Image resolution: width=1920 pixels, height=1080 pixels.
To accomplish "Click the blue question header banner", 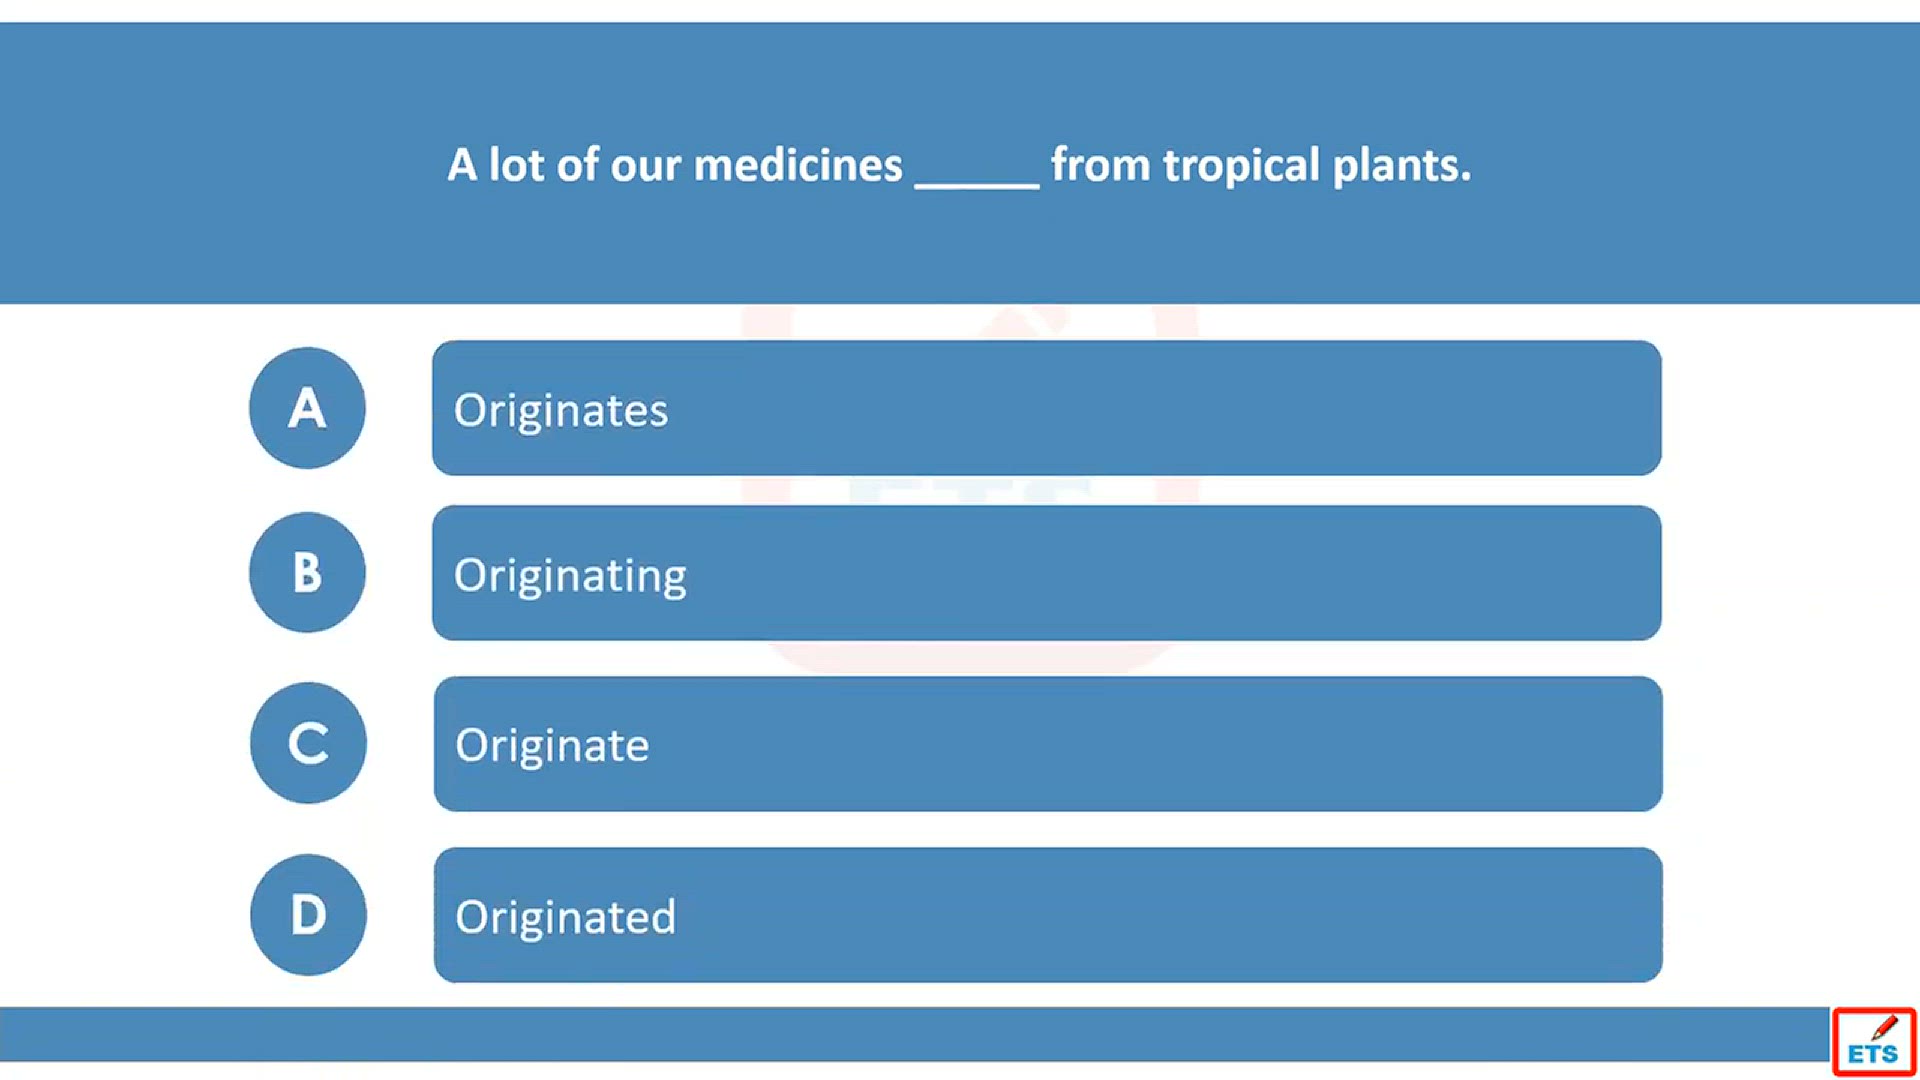I will point(960,163).
